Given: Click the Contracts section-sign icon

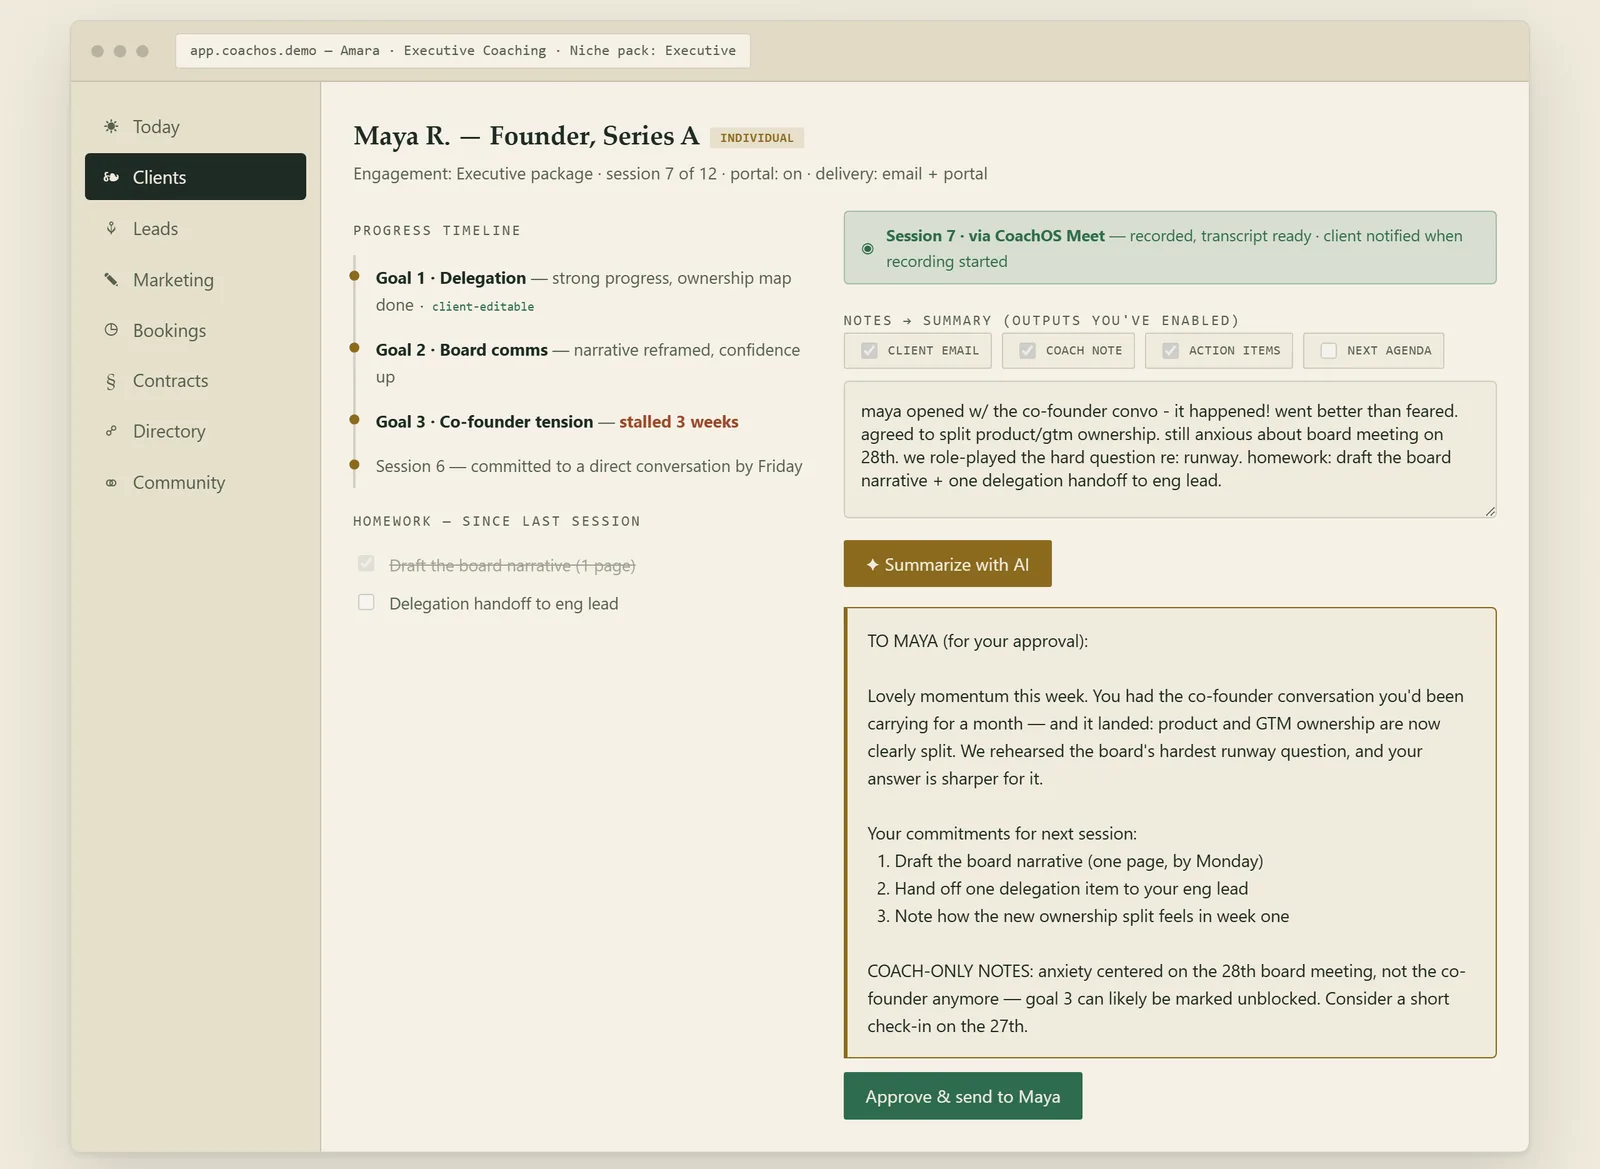Looking at the screenshot, I should [x=111, y=381].
